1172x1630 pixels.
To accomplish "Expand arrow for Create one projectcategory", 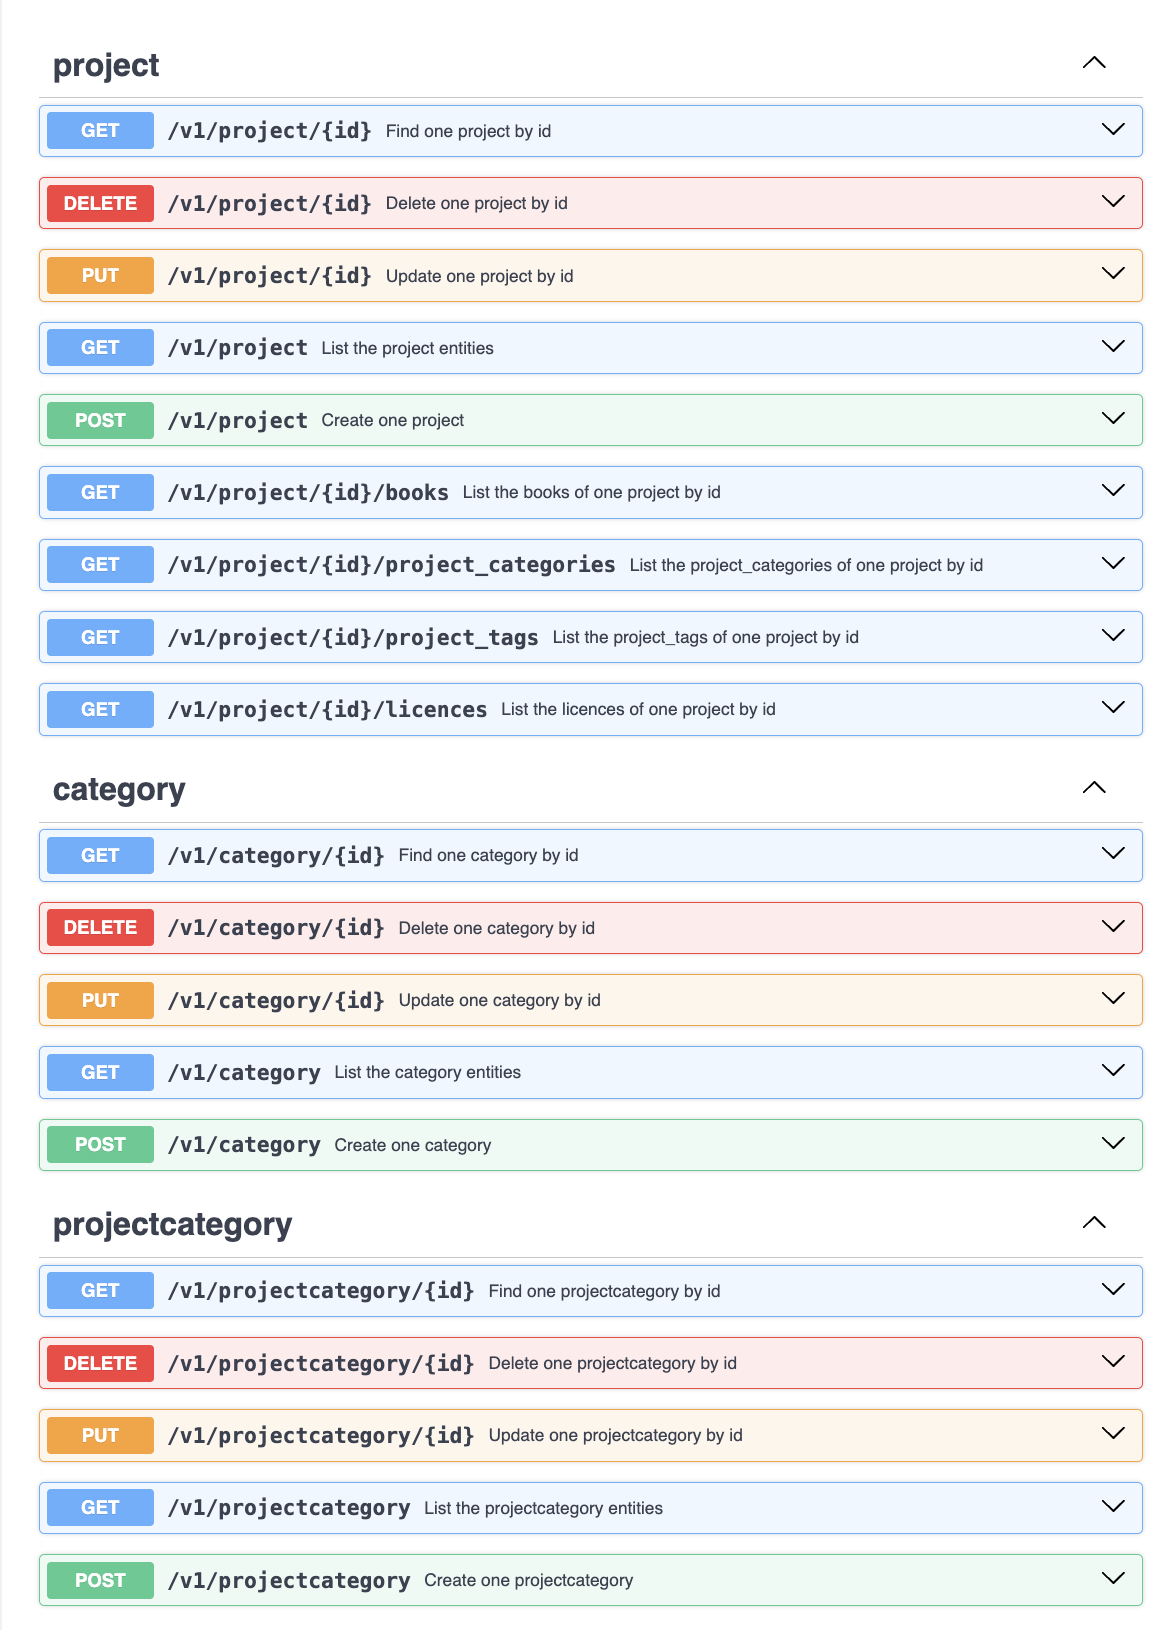I will [x=1113, y=1579].
